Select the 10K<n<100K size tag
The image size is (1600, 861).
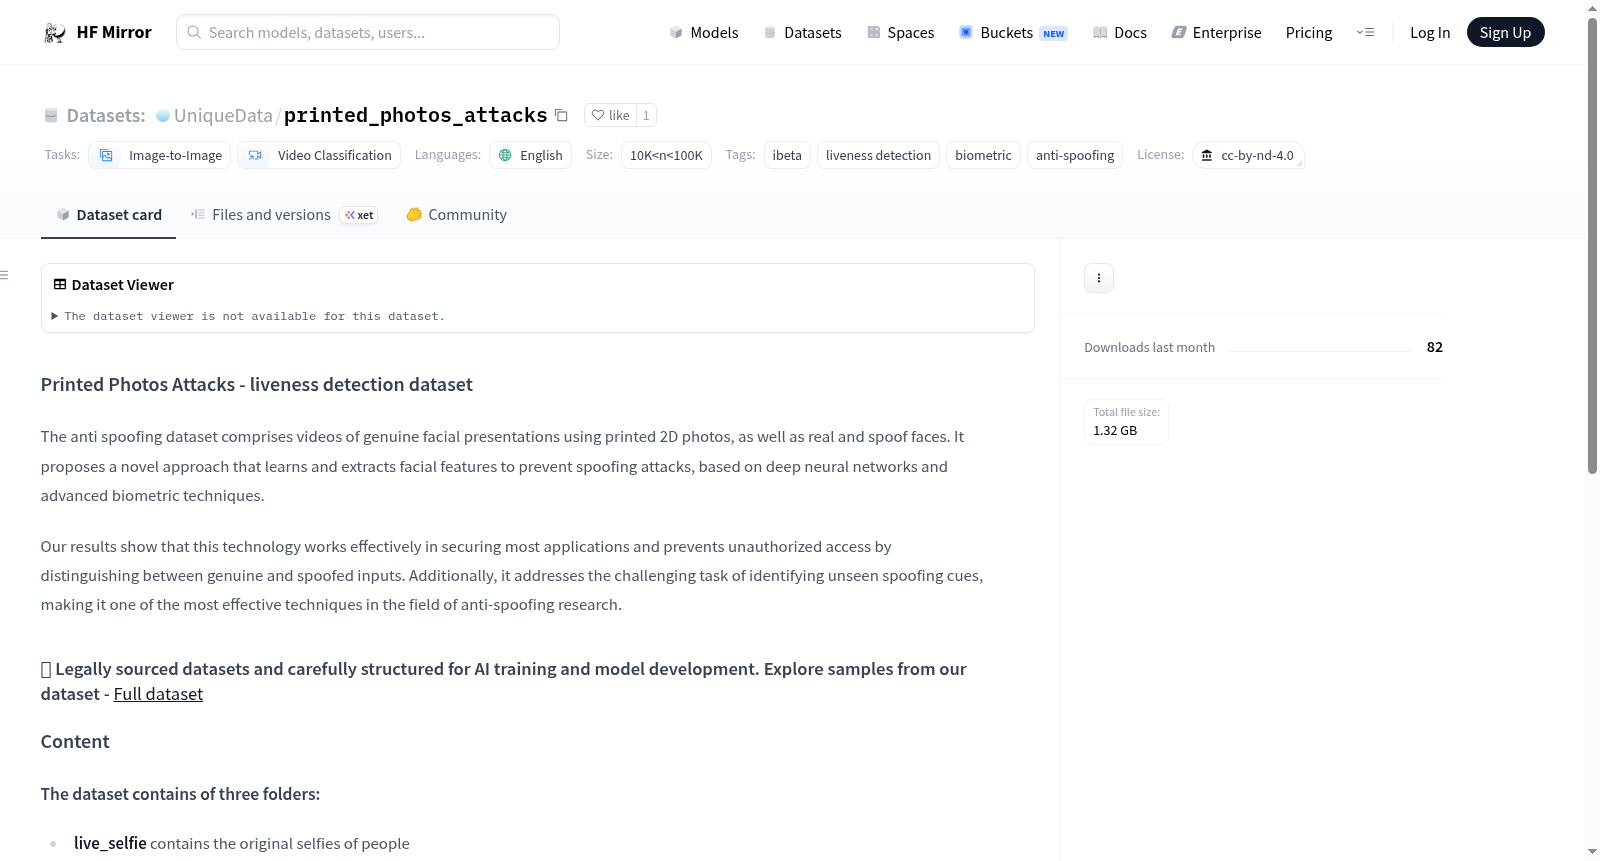click(666, 155)
